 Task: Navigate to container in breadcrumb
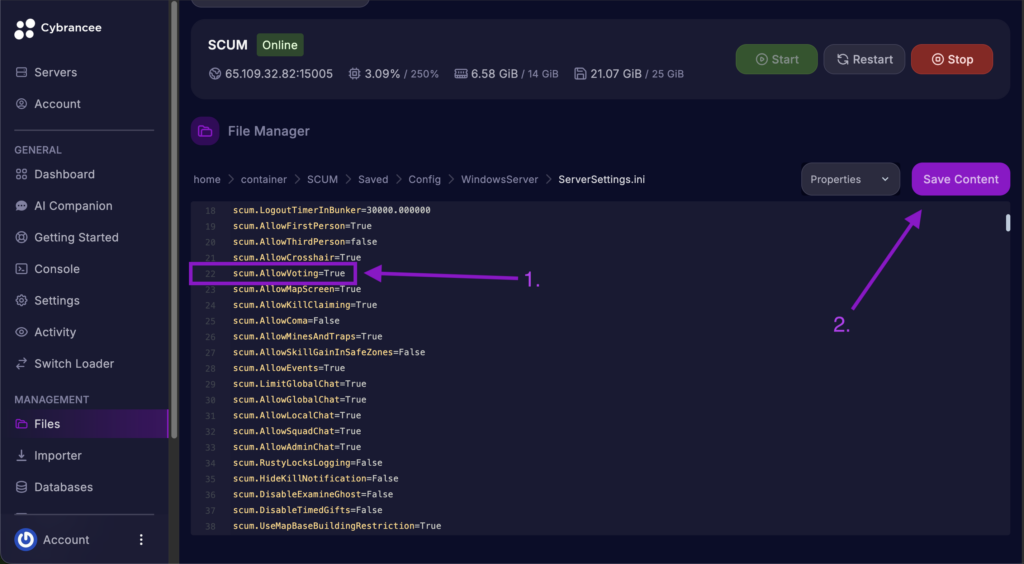point(264,180)
